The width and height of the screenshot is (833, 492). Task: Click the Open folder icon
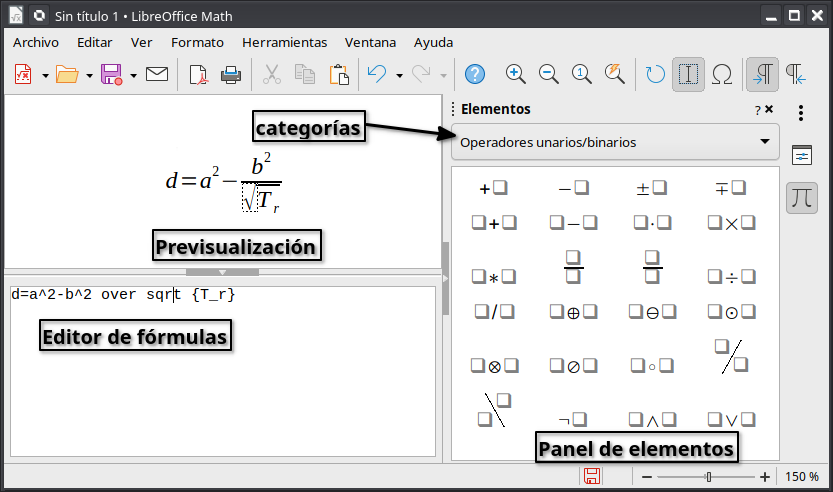(x=67, y=74)
